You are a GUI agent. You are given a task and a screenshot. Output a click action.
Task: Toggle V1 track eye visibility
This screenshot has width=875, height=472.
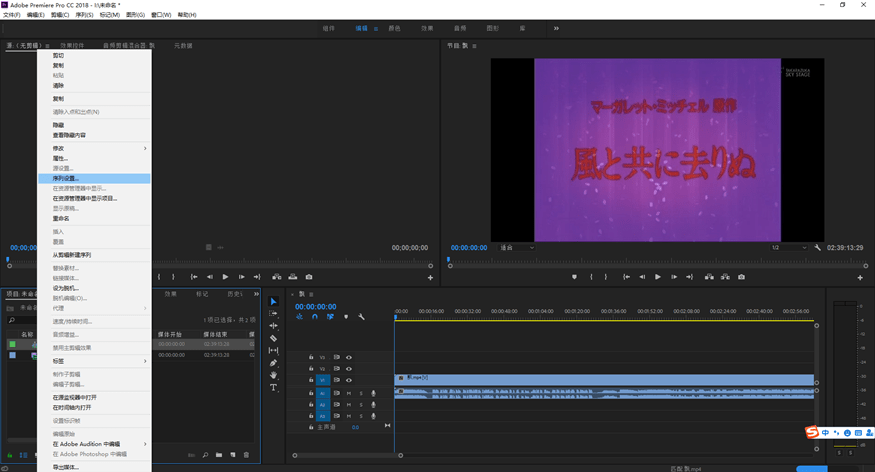pyautogui.click(x=349, y=380)
